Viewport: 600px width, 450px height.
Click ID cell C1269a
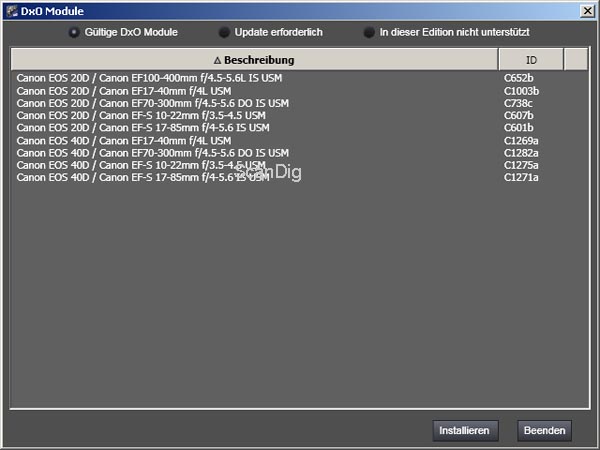[521, 141]
